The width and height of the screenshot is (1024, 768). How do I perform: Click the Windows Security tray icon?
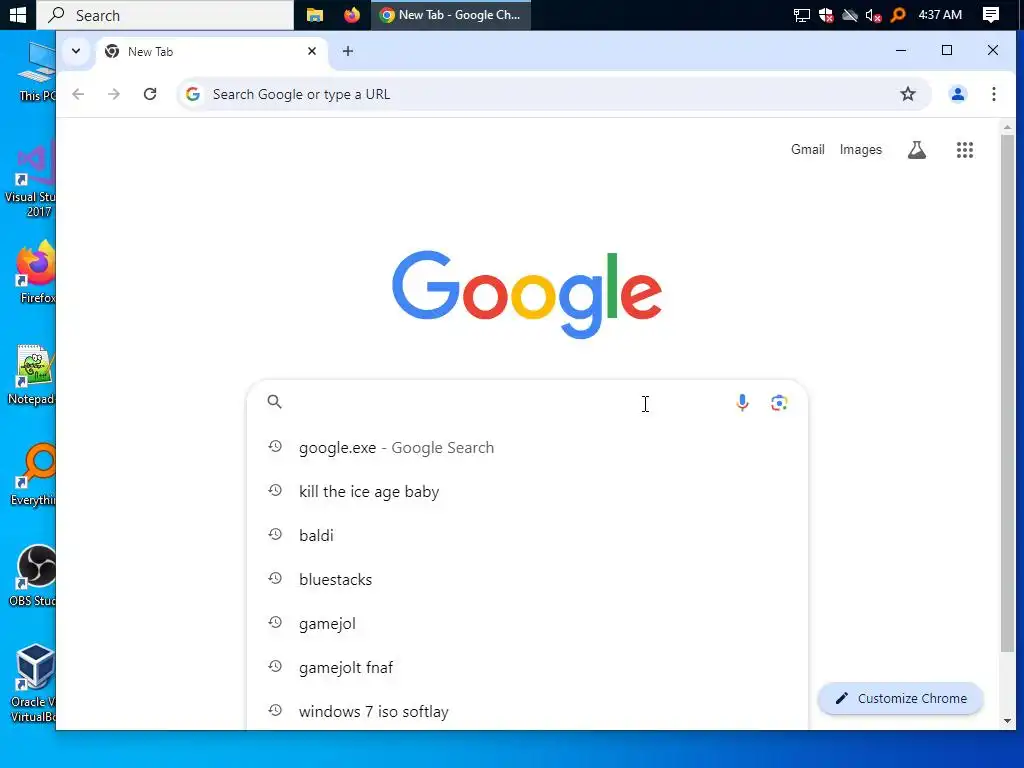tap(825, 15)
